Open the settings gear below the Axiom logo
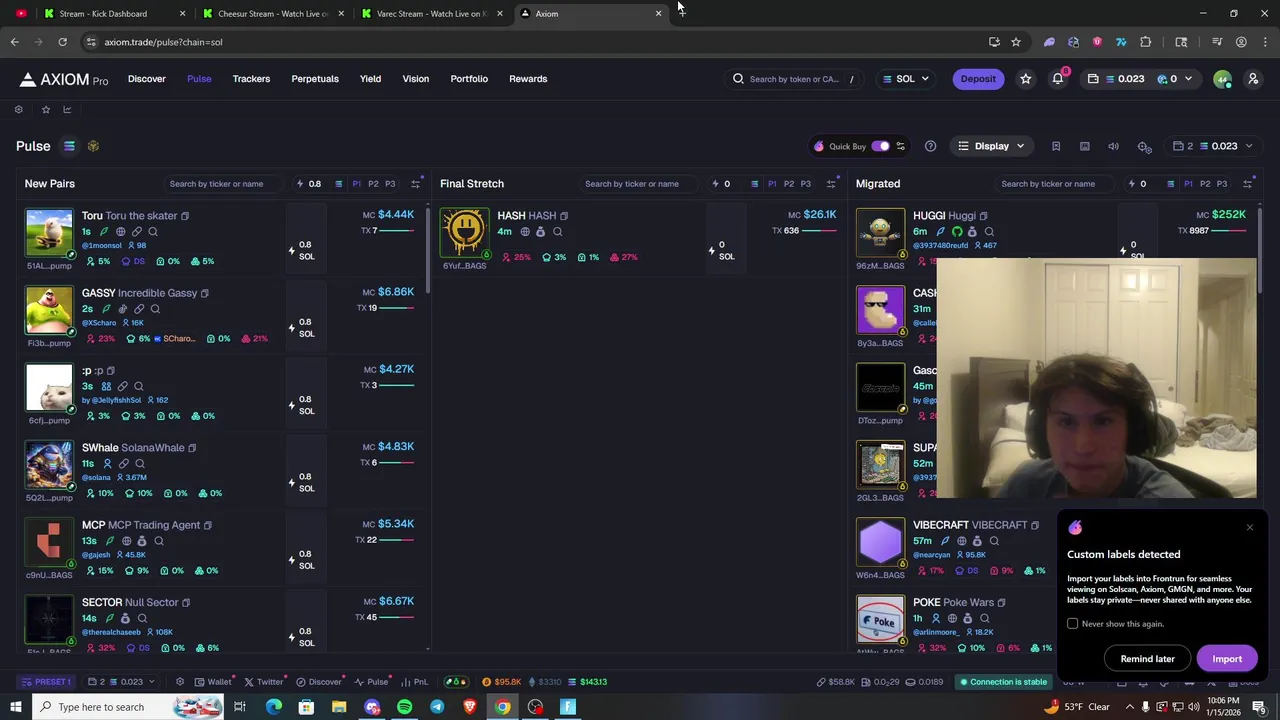The image size is (1280, 720). [x=18, y=109]
